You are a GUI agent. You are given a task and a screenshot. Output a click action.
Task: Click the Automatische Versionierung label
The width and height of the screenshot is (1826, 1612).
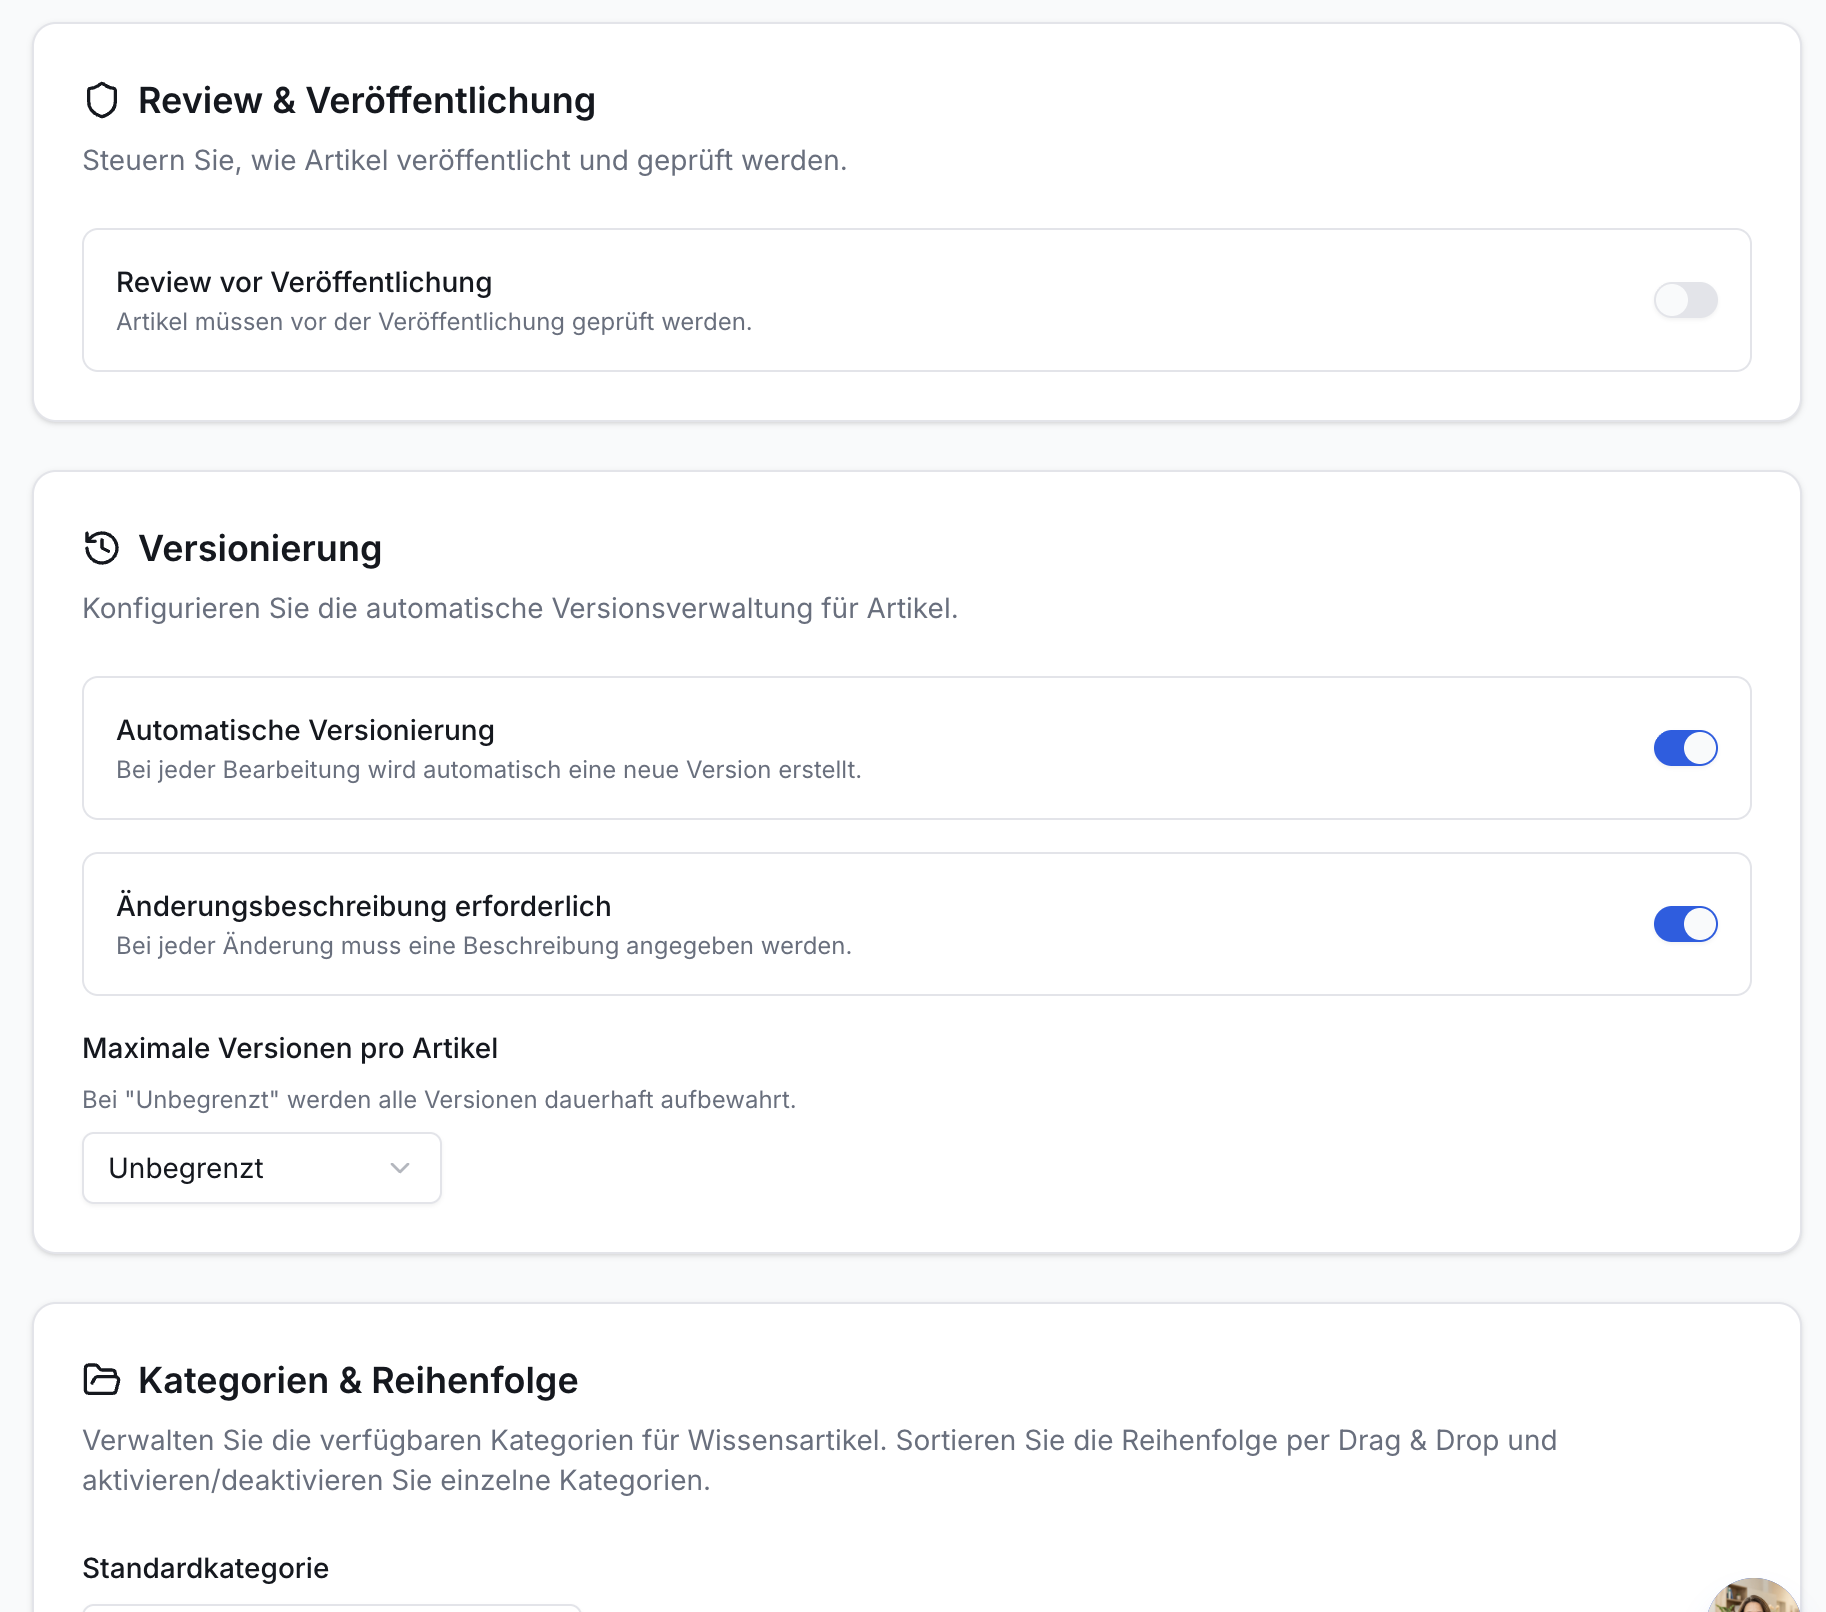click(306, 730)
